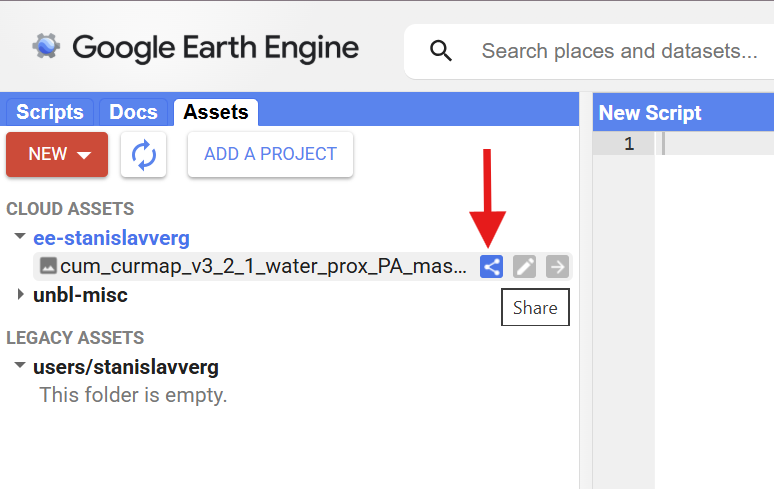Collapse the users/stanislavverg legacy folder
Screen dimensions: 774x489
(20, 366)
